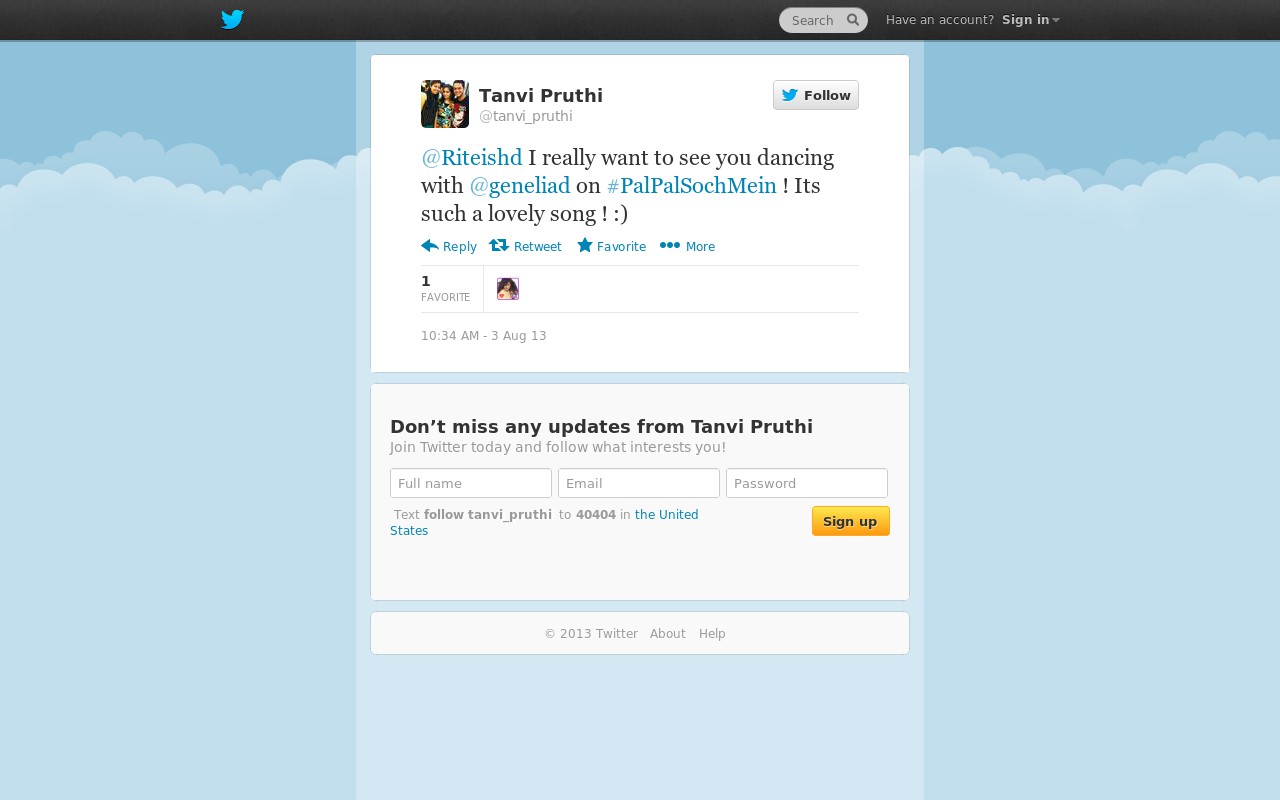Click the search magnifier icon
The width and height of the screenshot is (1280, 800).
click(x=853, y=20)
